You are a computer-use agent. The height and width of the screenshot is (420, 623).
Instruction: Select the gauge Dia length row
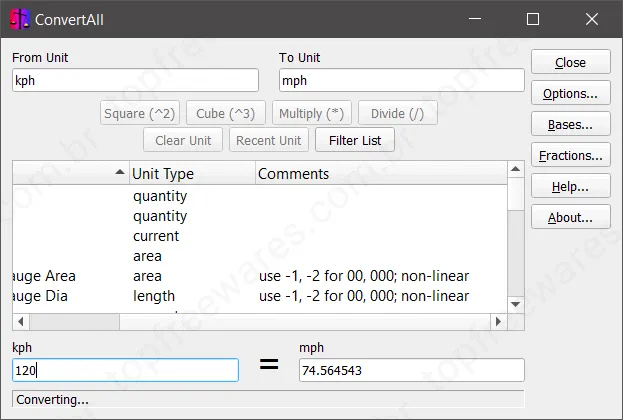(x=260, y=296)
